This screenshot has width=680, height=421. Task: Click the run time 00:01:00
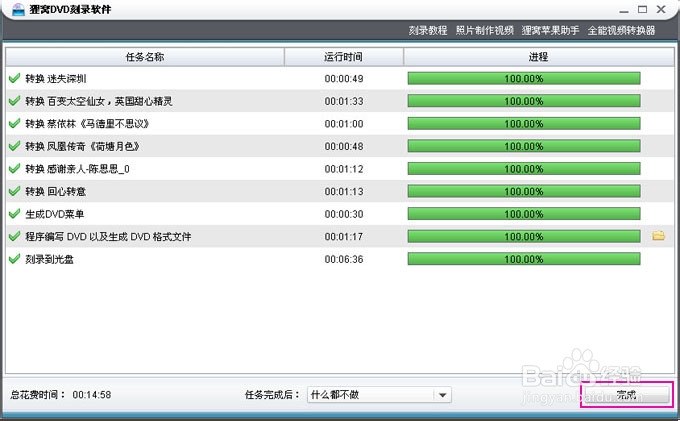344,124
